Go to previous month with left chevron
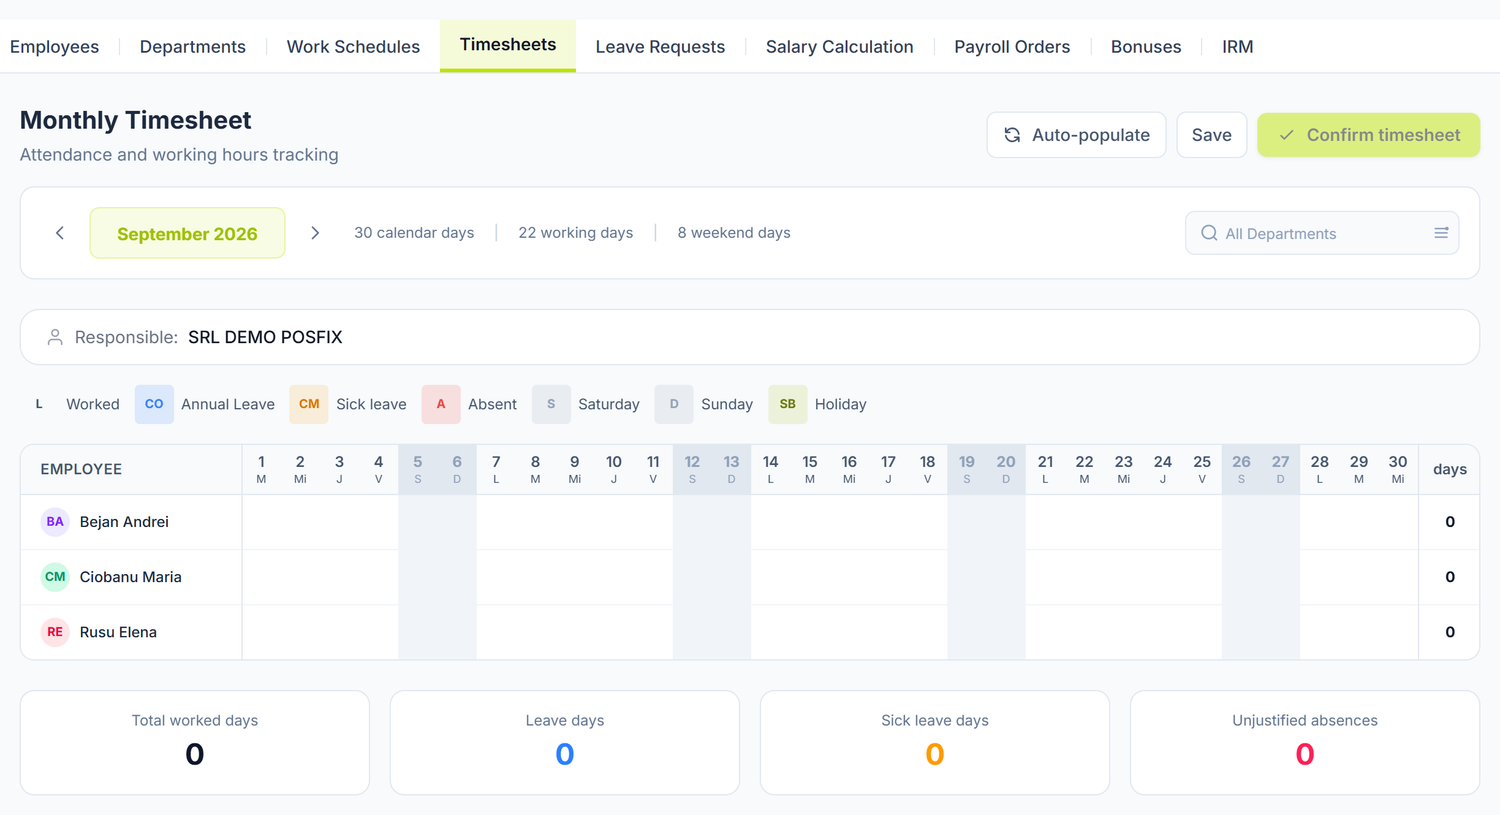The image size is (1500, 815). pos(60,233)
